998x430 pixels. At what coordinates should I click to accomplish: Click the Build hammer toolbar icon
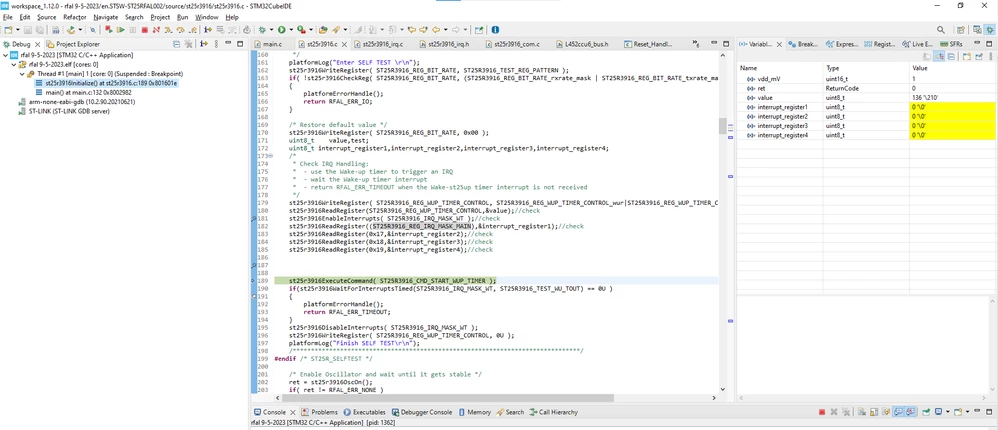click(71, 29)
